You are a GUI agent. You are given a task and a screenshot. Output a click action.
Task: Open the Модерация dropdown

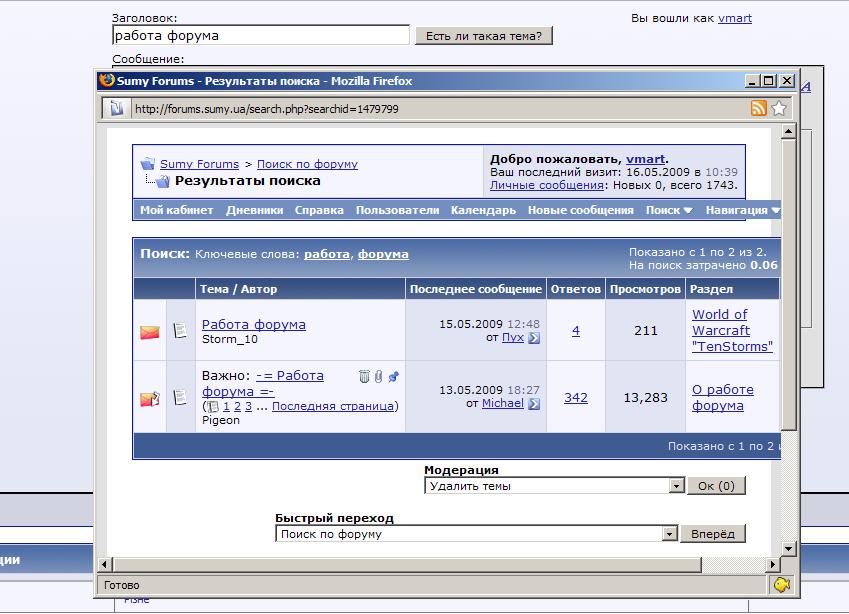tap(676, 486)
